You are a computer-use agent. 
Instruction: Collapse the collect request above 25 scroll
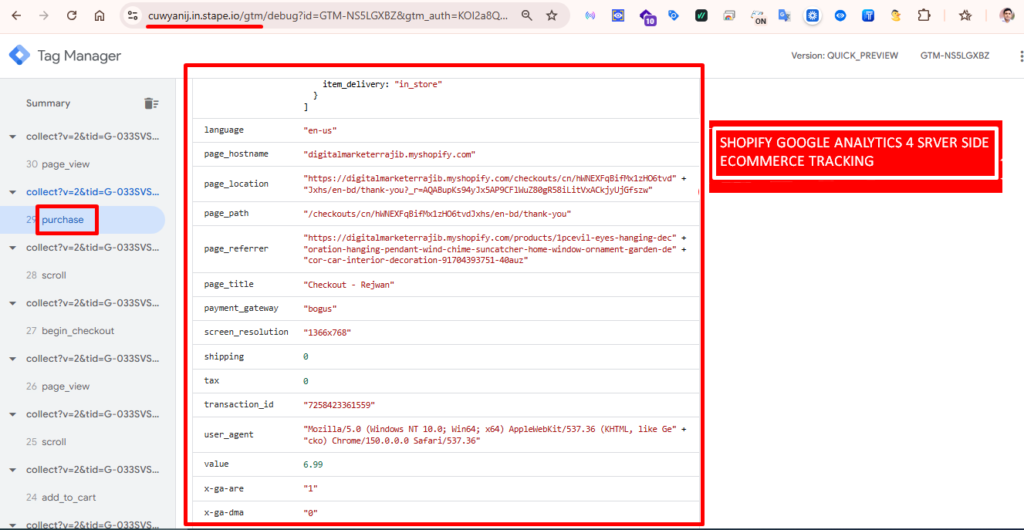click(x=12, y=414)
